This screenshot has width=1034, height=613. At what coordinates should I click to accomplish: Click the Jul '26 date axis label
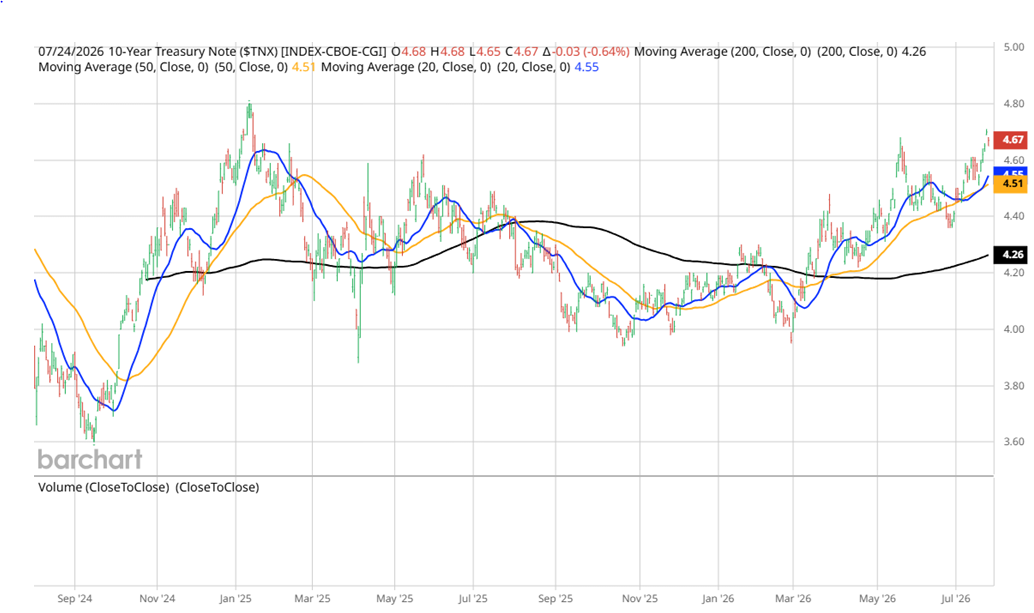(956, 598)
